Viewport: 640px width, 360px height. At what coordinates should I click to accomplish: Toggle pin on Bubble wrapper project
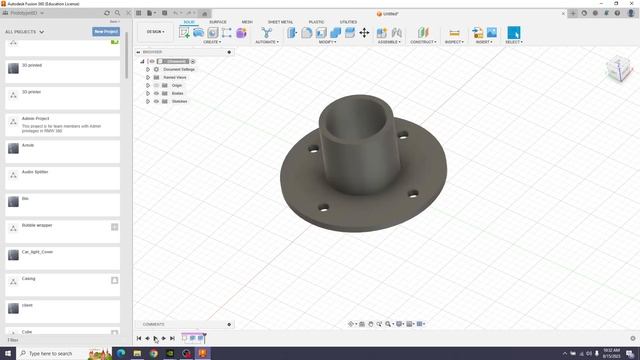tap(115, 227)
